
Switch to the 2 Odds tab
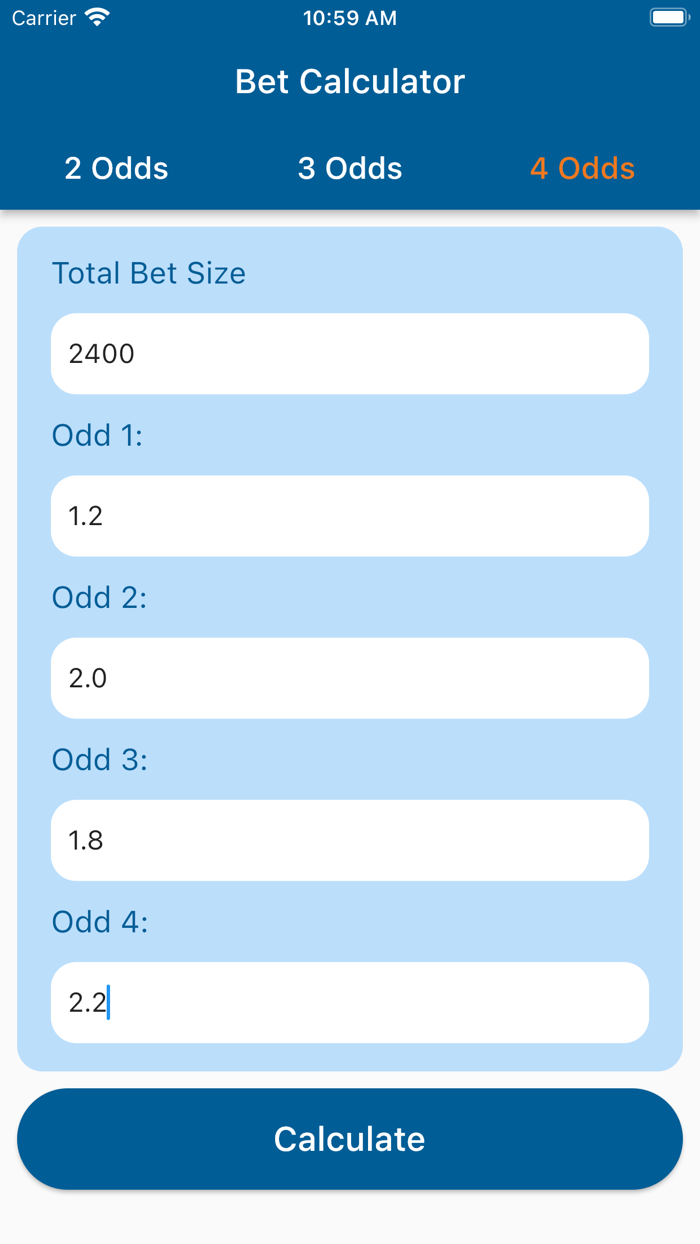pyautogui.click(x=116, y=169)
